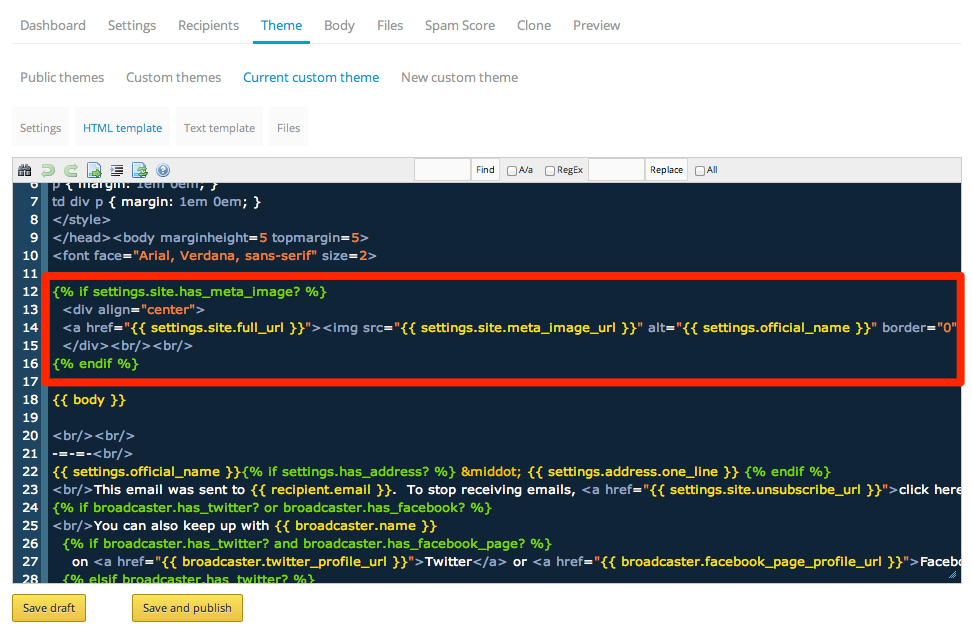
Task: Open the Settings top navigation tab
Action: pos(132,25)
